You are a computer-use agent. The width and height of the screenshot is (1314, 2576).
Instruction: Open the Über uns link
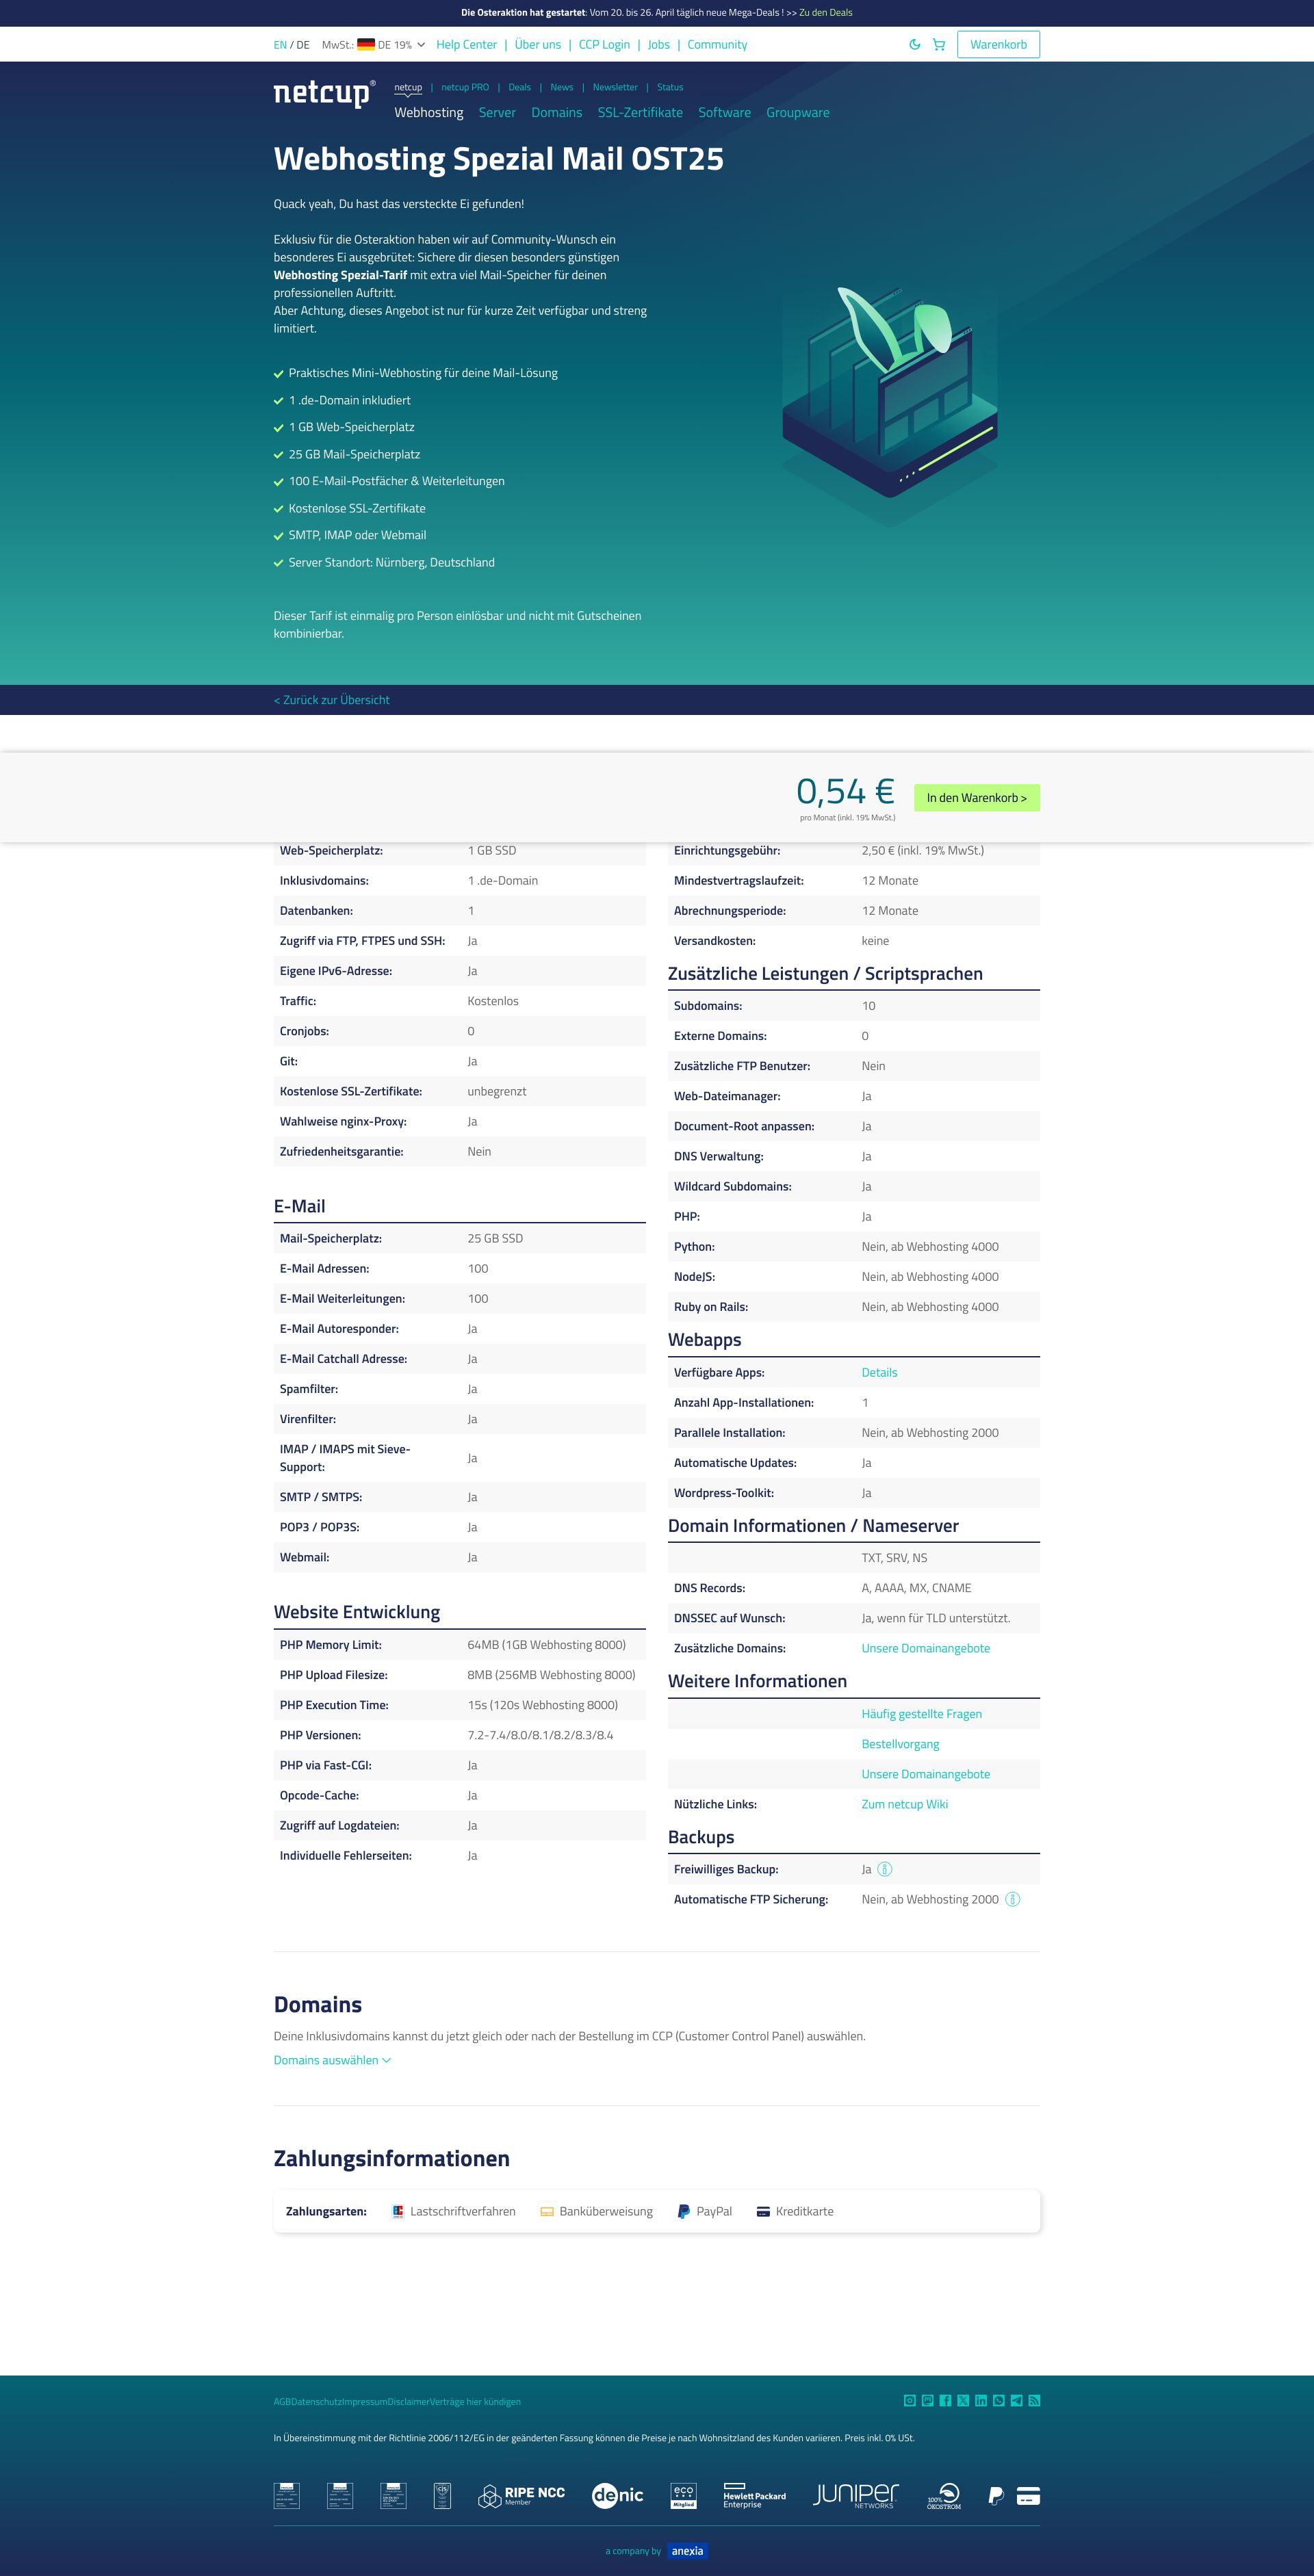click(x=537, y=45)
